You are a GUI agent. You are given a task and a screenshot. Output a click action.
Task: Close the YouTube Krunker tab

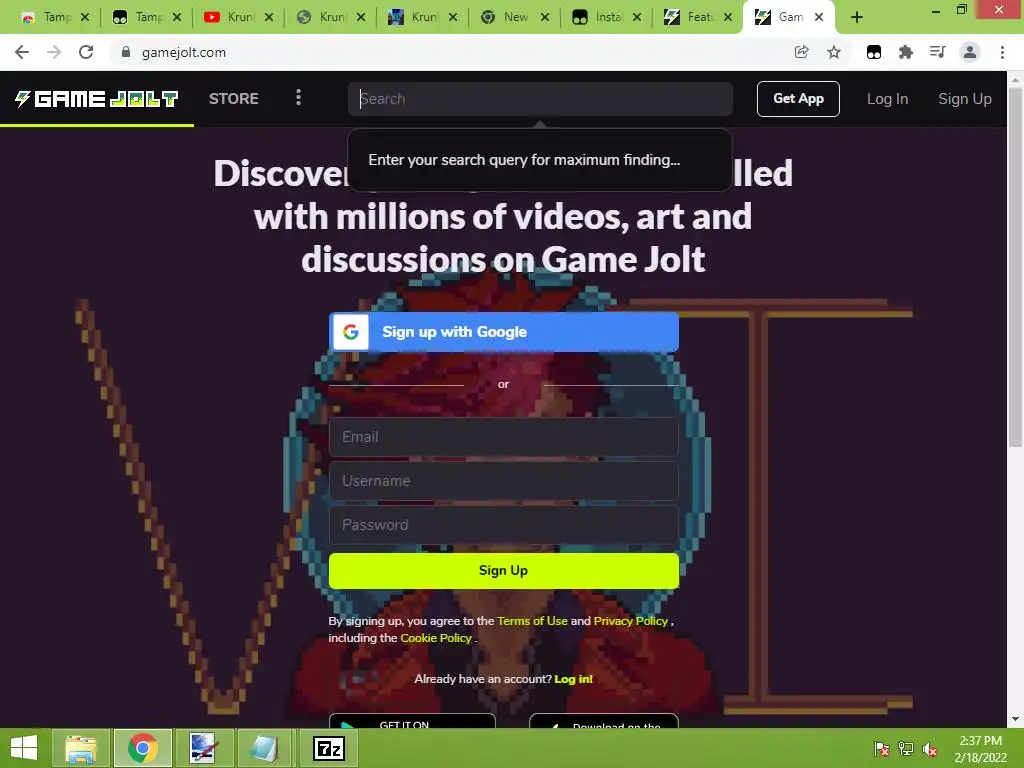coord(269,18)
